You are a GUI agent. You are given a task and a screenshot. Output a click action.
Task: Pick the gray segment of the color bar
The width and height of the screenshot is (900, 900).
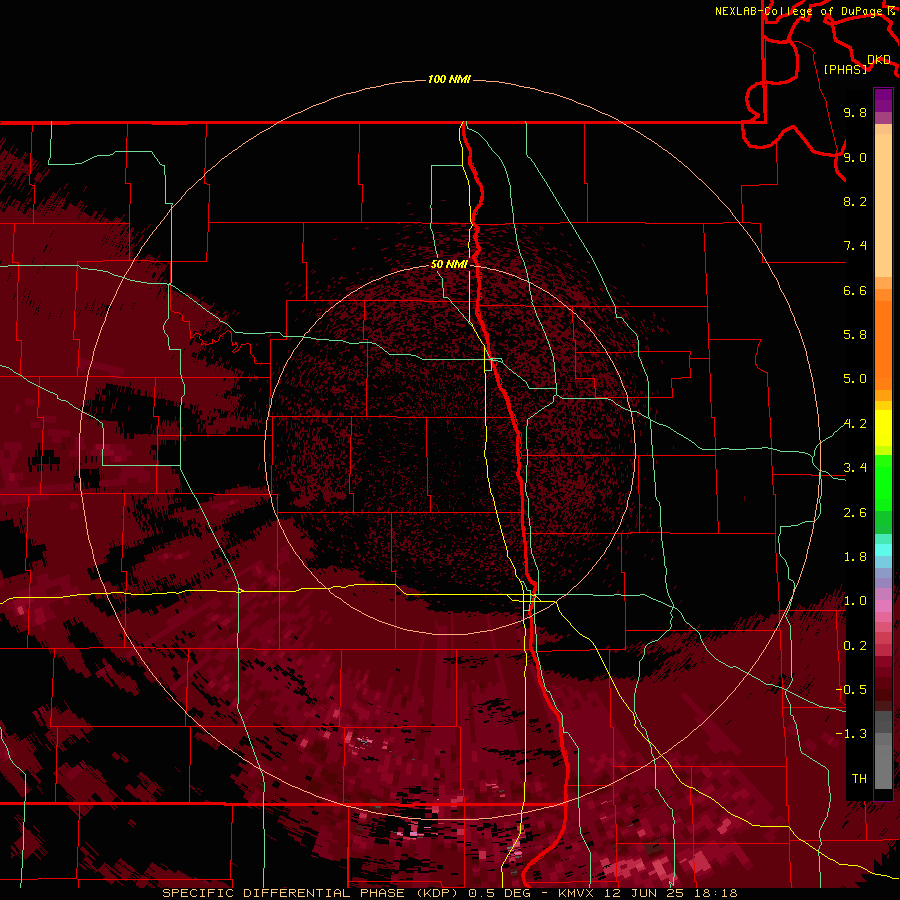[883, 749]
